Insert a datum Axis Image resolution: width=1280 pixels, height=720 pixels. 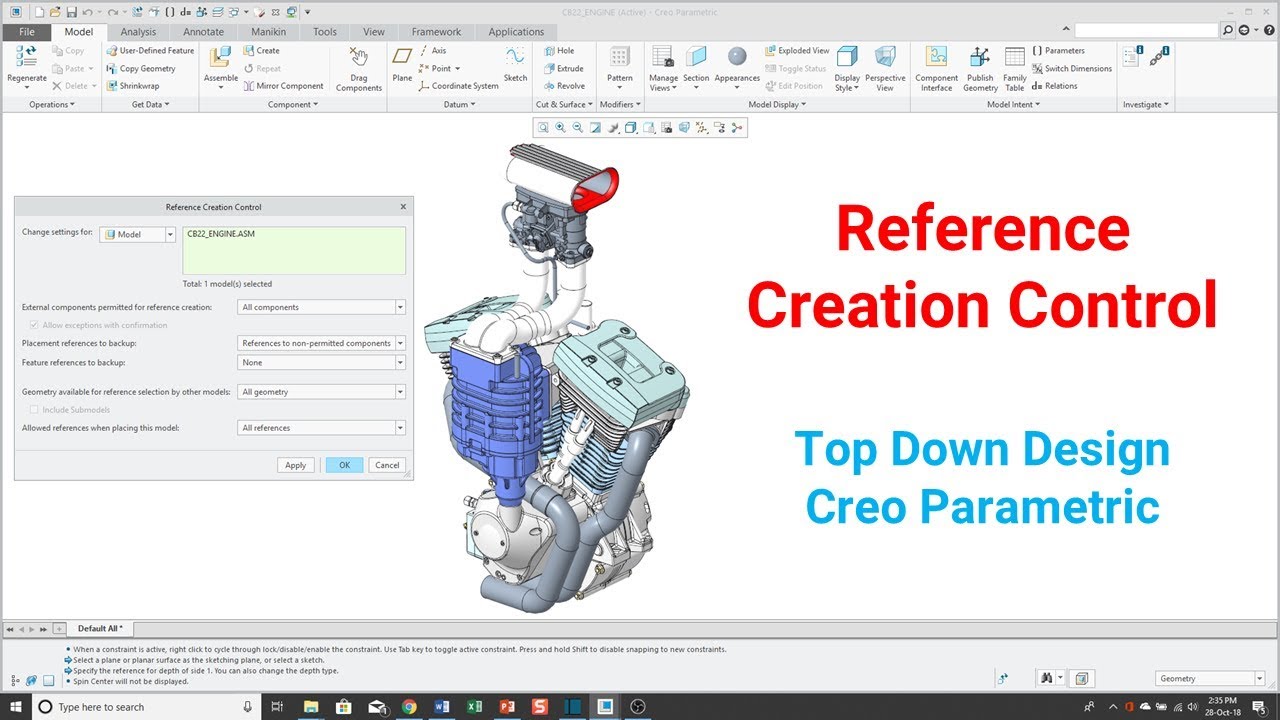(433, 51)
